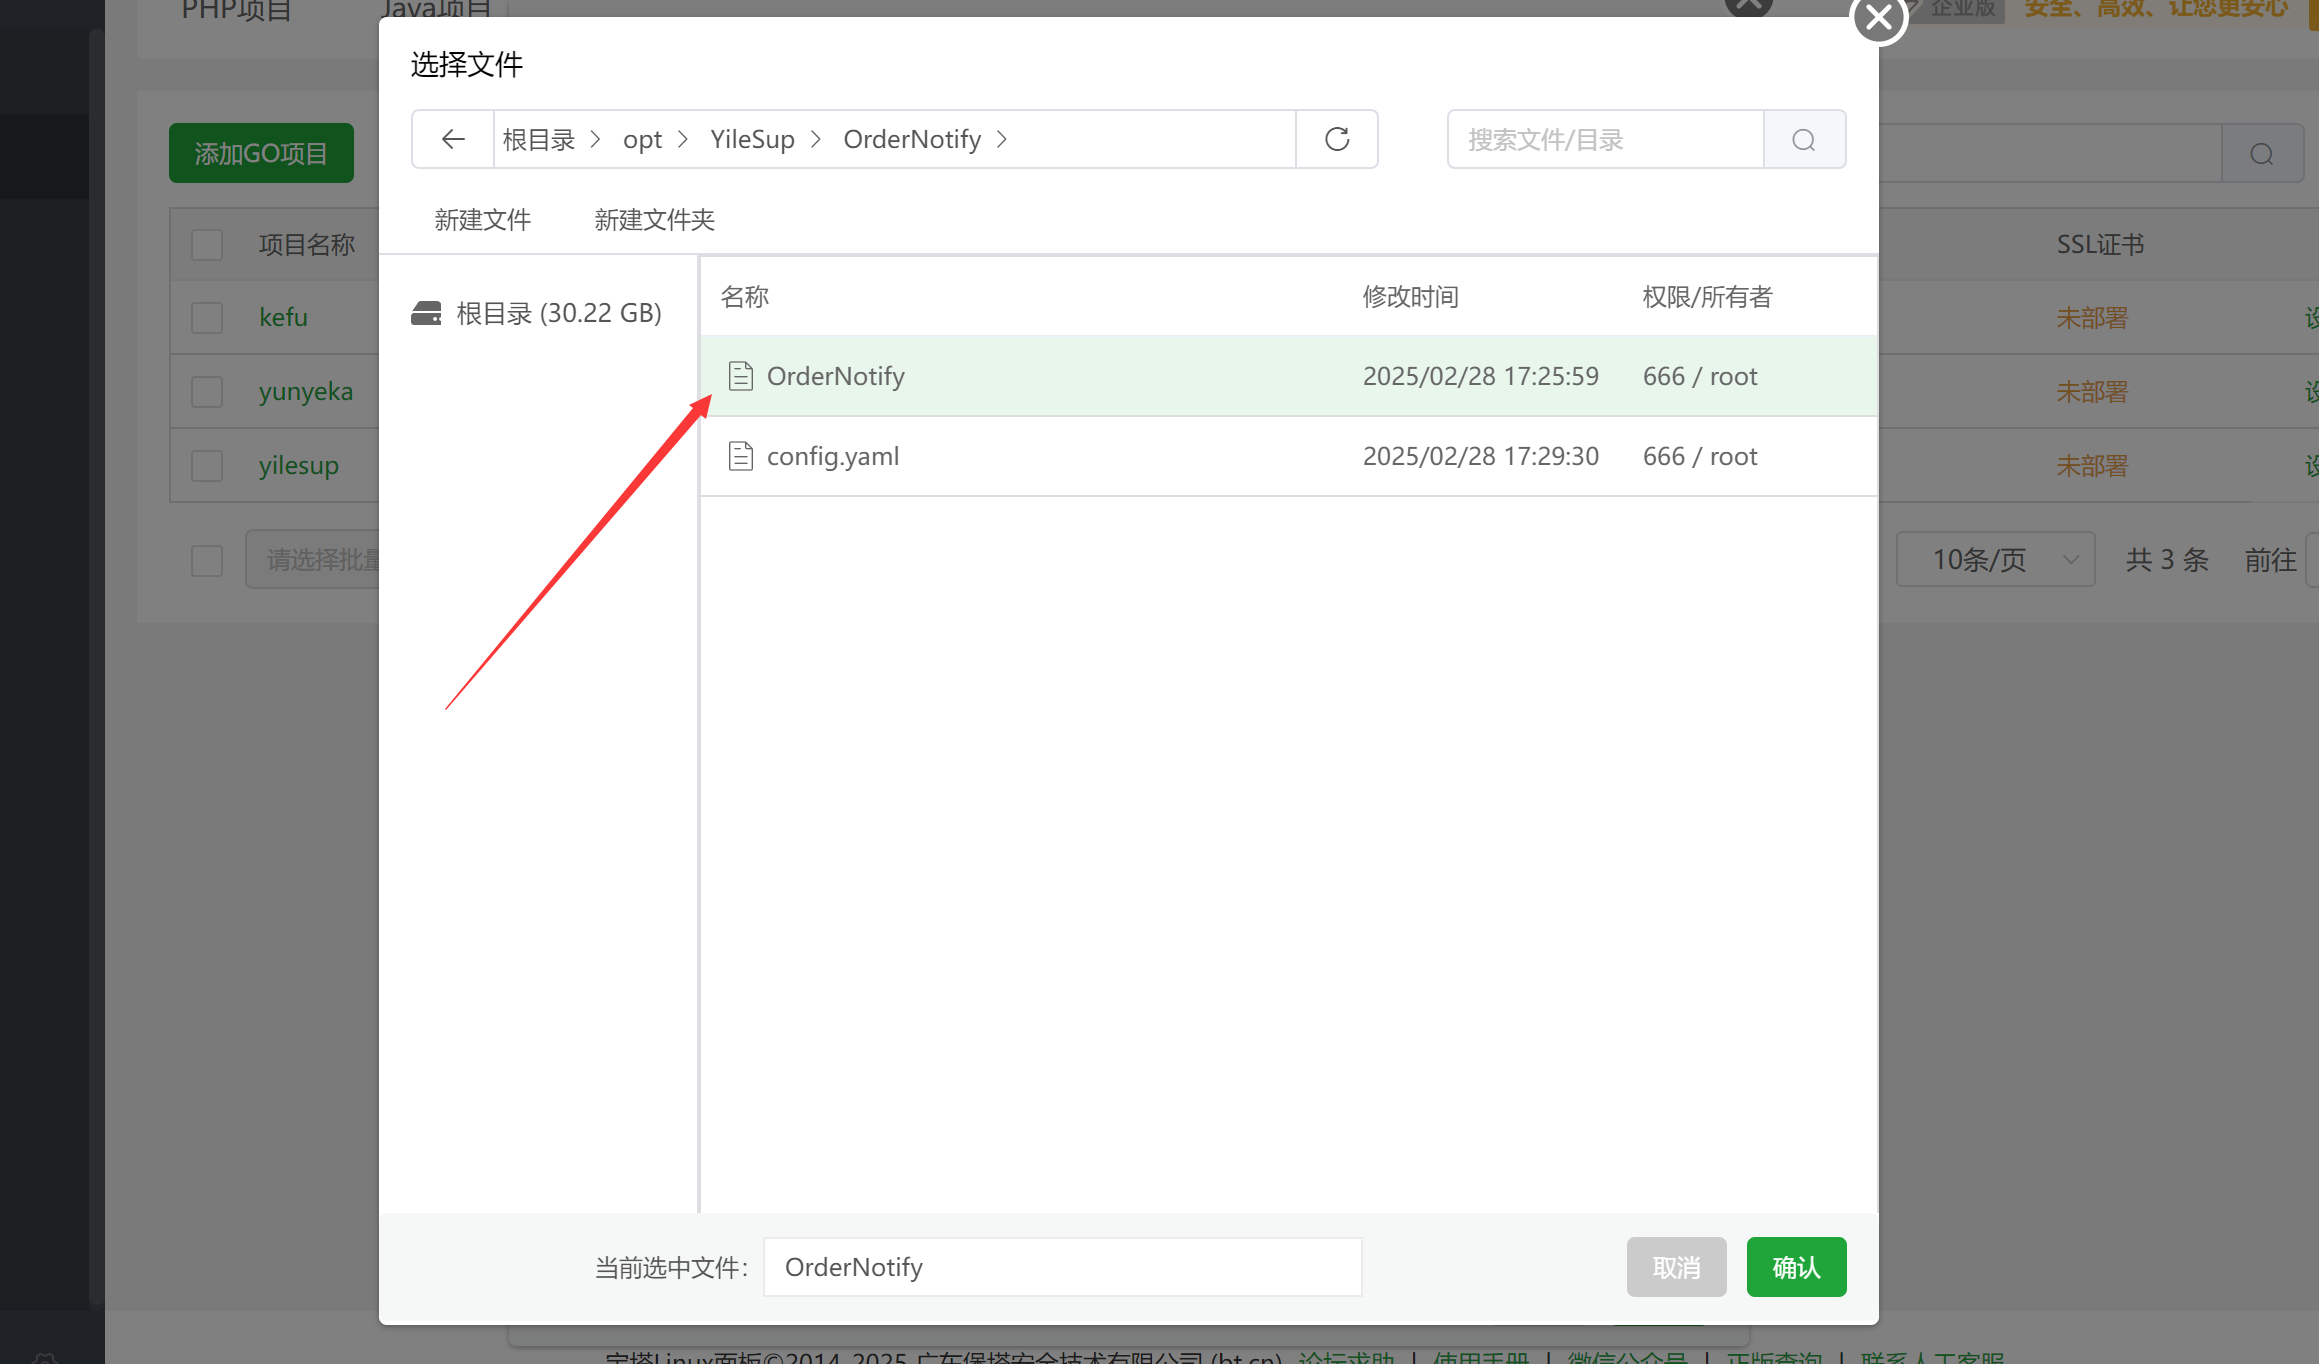2319x1364 pixels.
Task: Check the yunyeka project checkbox
Action: [207, 391]
